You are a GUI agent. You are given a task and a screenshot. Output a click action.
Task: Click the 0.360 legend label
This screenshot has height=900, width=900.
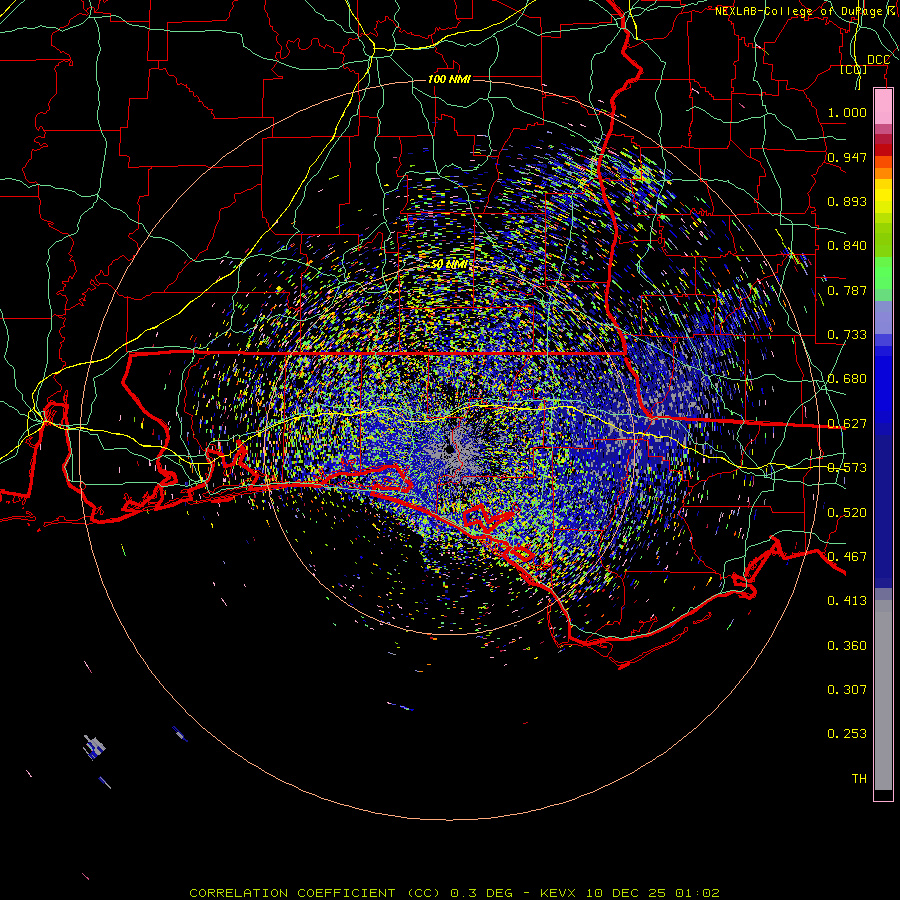tap(847, 646)
